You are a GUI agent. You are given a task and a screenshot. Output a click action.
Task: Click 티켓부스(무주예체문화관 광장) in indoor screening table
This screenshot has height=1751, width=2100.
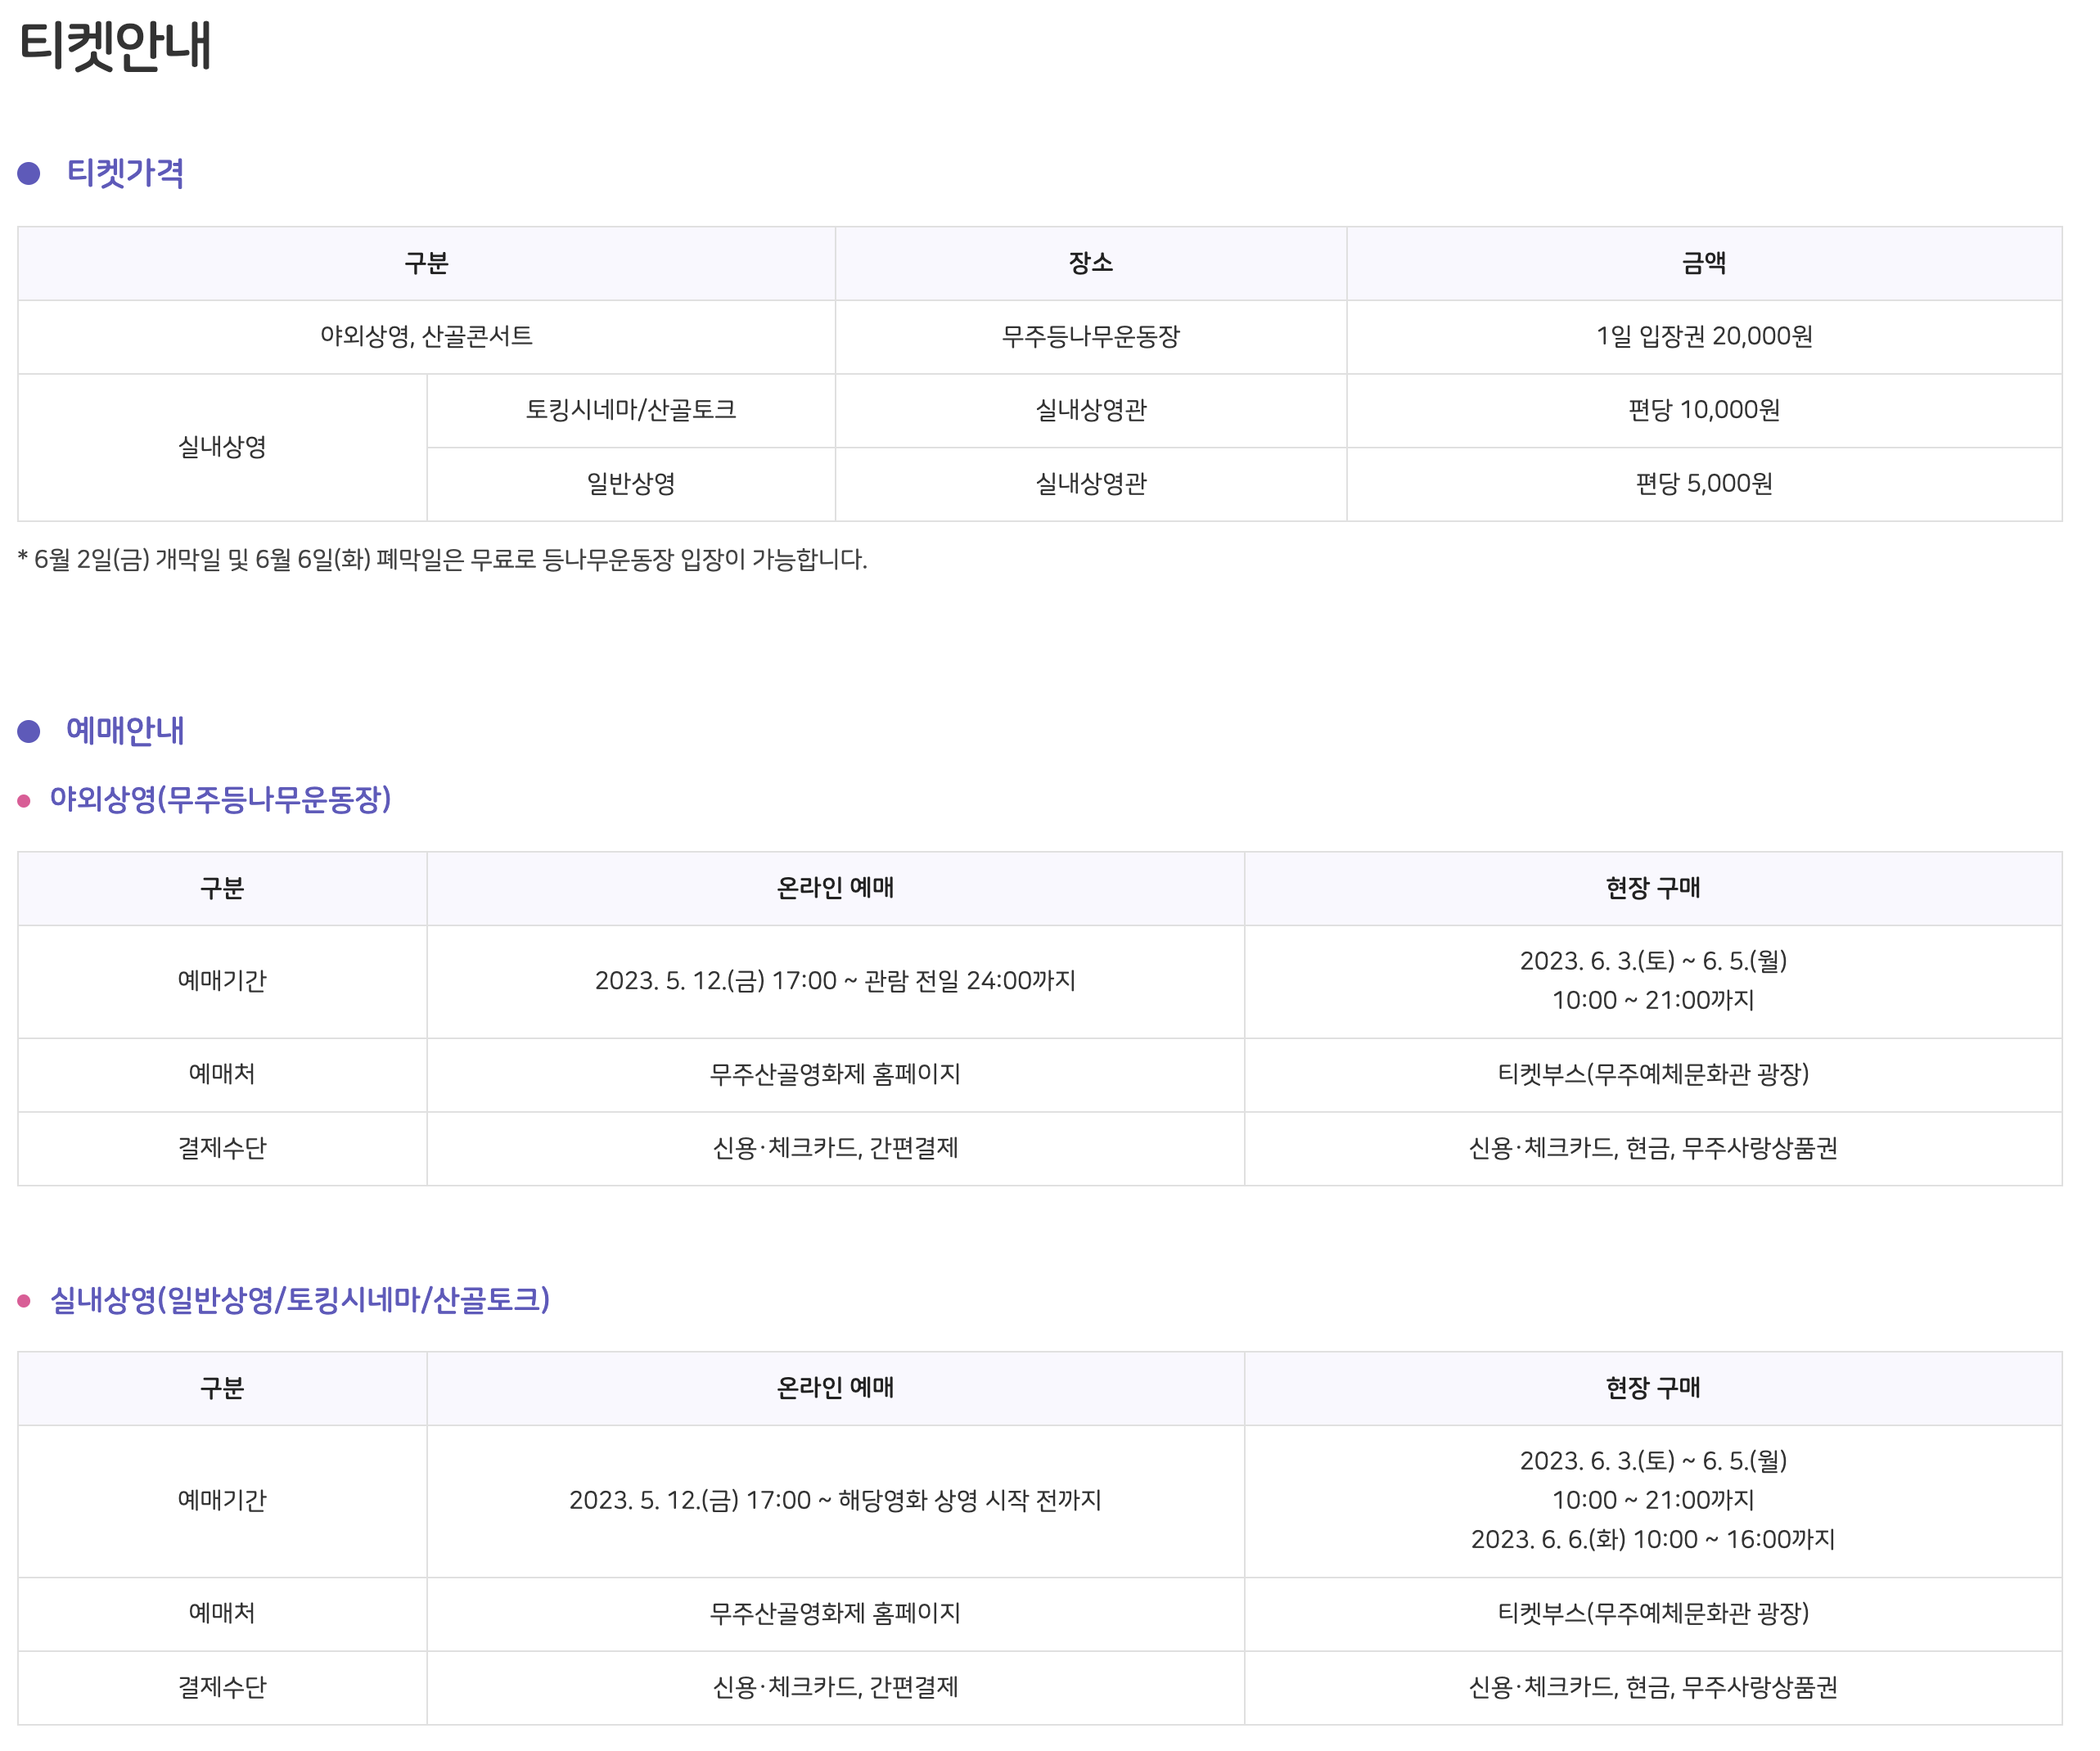tap(1653, 1614)
